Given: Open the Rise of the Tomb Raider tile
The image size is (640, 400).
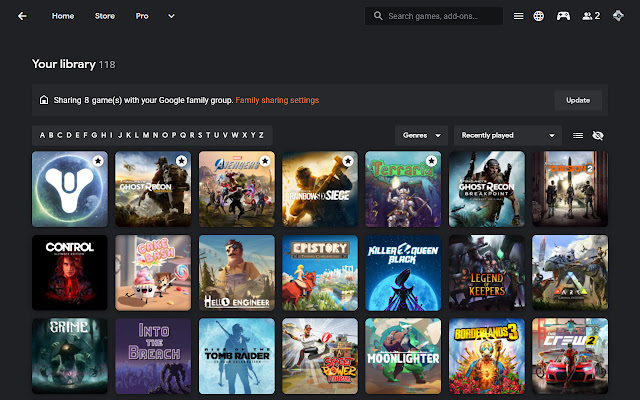Looking at the screenshot, I should click(237, 356).
